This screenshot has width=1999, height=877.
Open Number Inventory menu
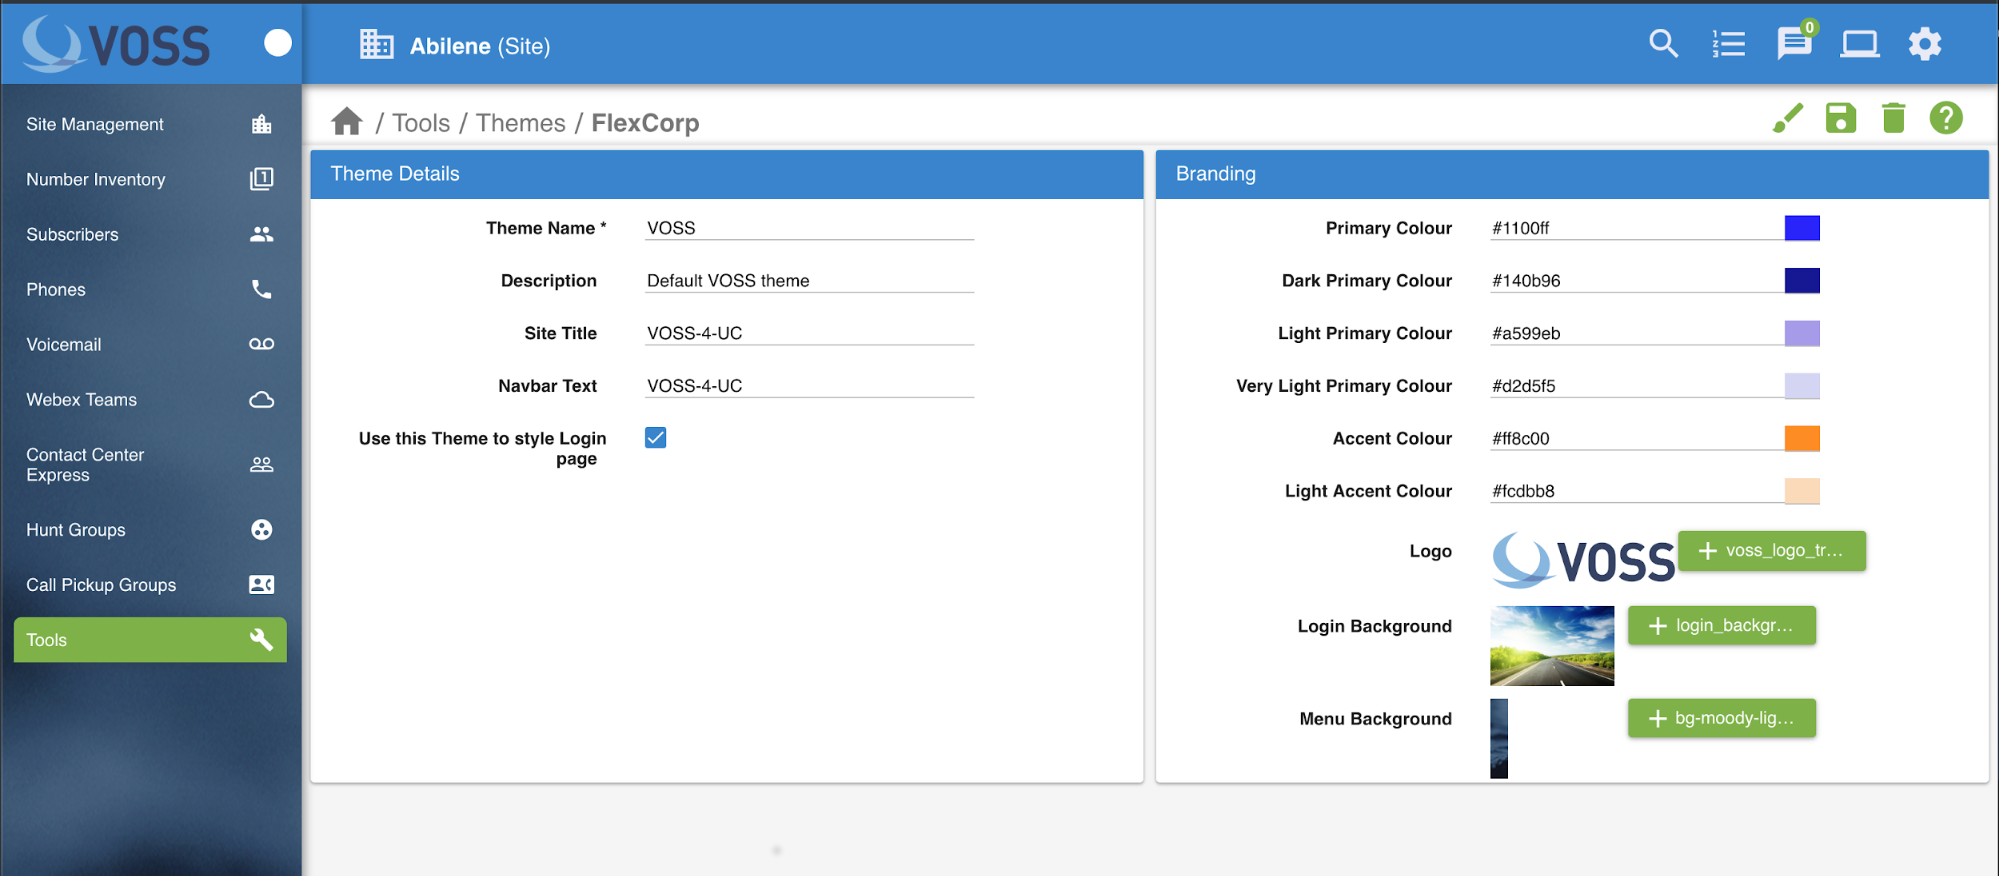[x=150, y=179]
